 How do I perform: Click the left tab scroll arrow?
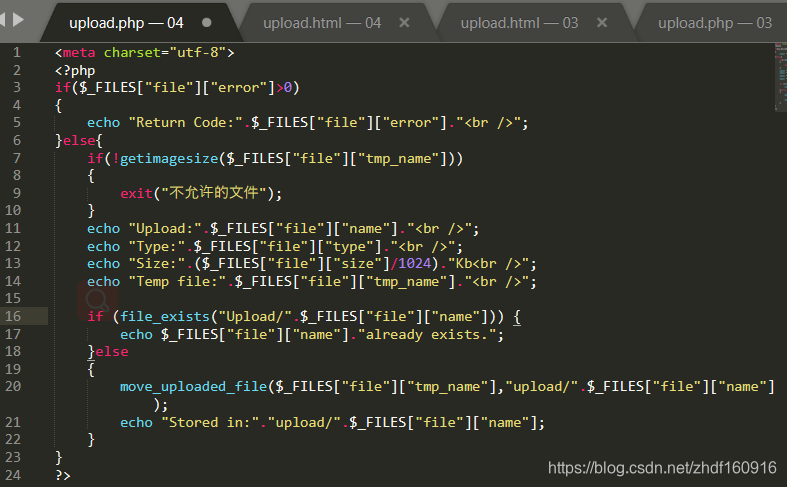pos(5,19)
